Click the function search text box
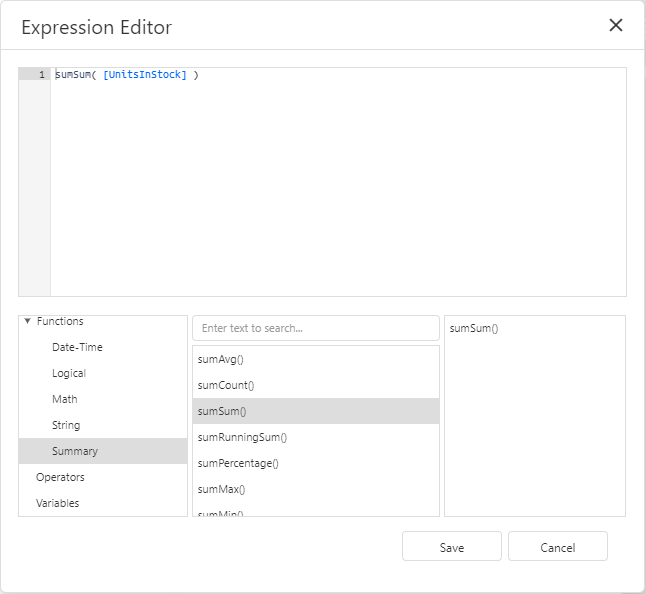Image resolution: width=646 pixels, height=594 pixels. (315, 328)
